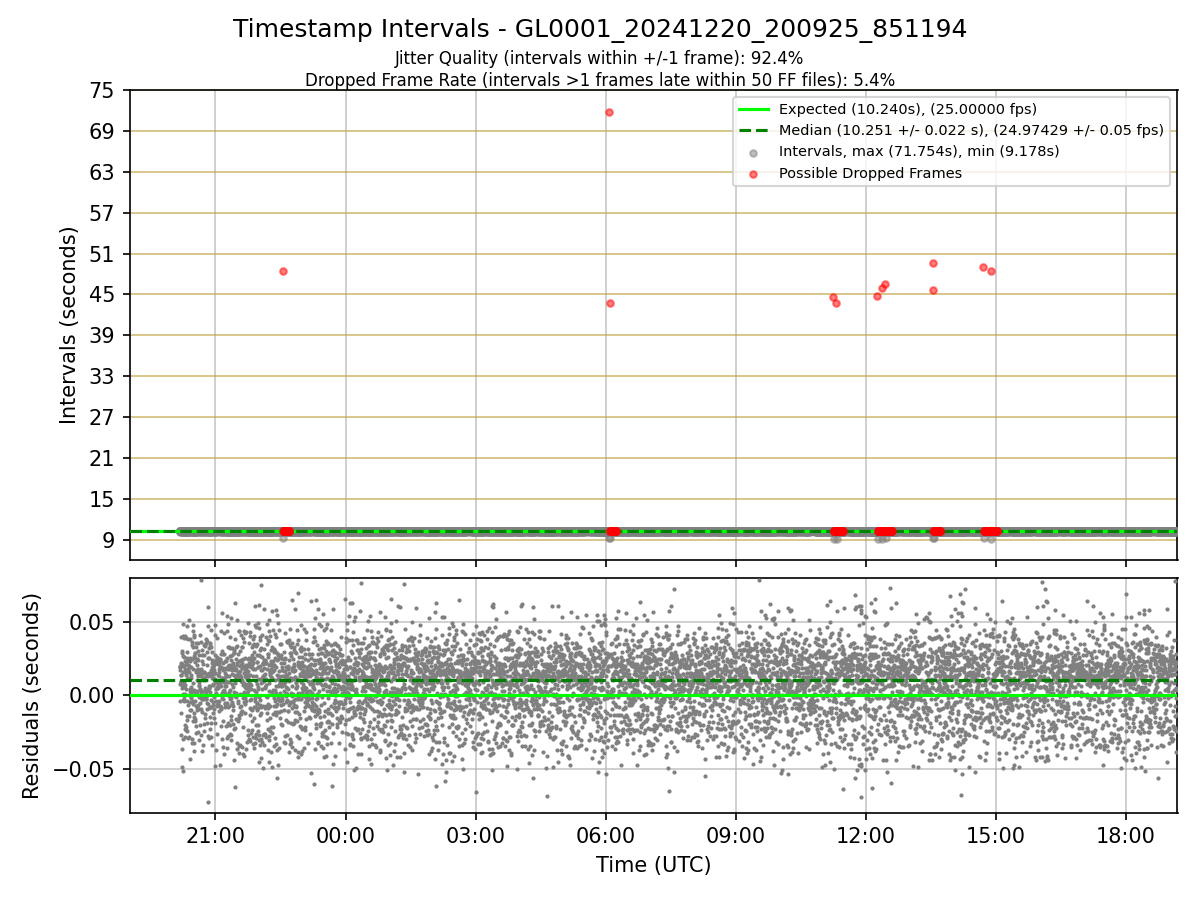The width and height of the screenshot is (1200, 900).
Task: Click y-axis tick label "51"
Action: click(102, 254)
